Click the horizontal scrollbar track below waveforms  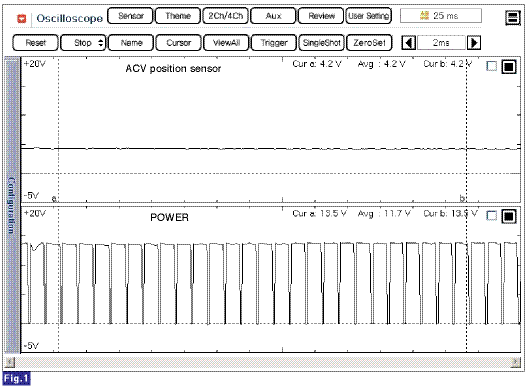pyautogui.click(x=262, y=362)
